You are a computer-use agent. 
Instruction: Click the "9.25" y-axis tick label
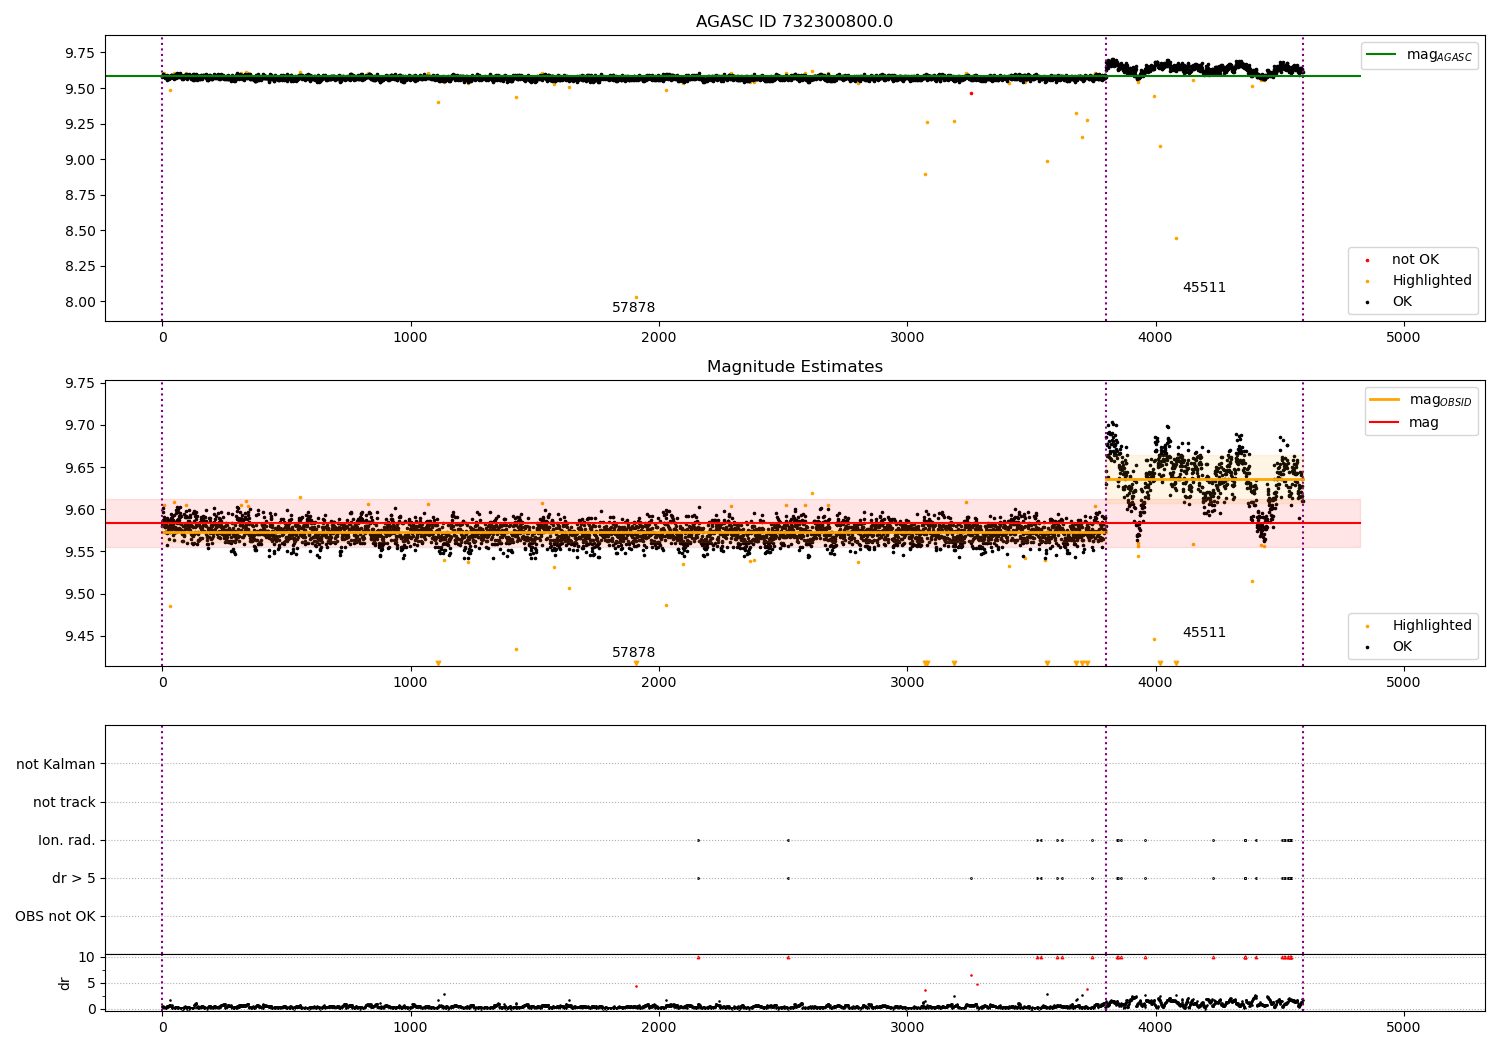tap(82, 125)
